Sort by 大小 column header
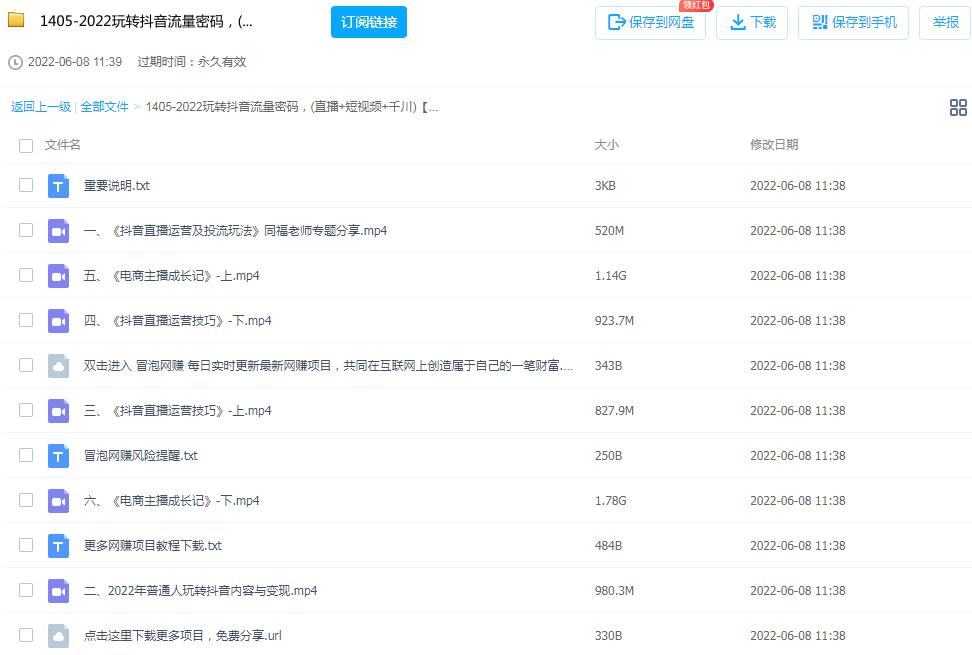 pos(606,145)
